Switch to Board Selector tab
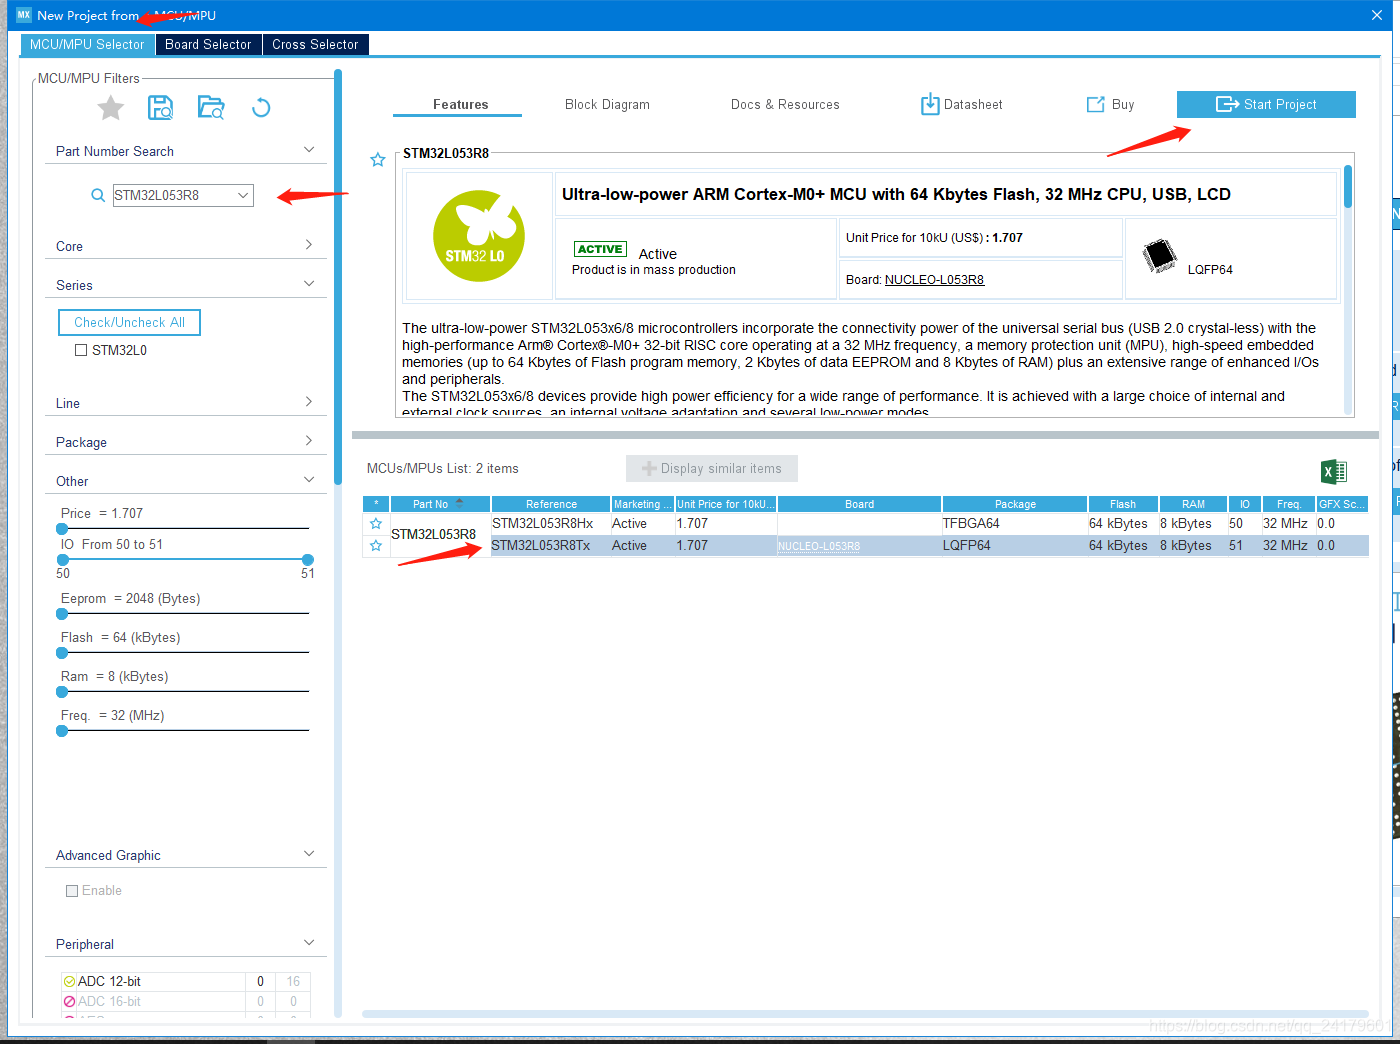 208,45
